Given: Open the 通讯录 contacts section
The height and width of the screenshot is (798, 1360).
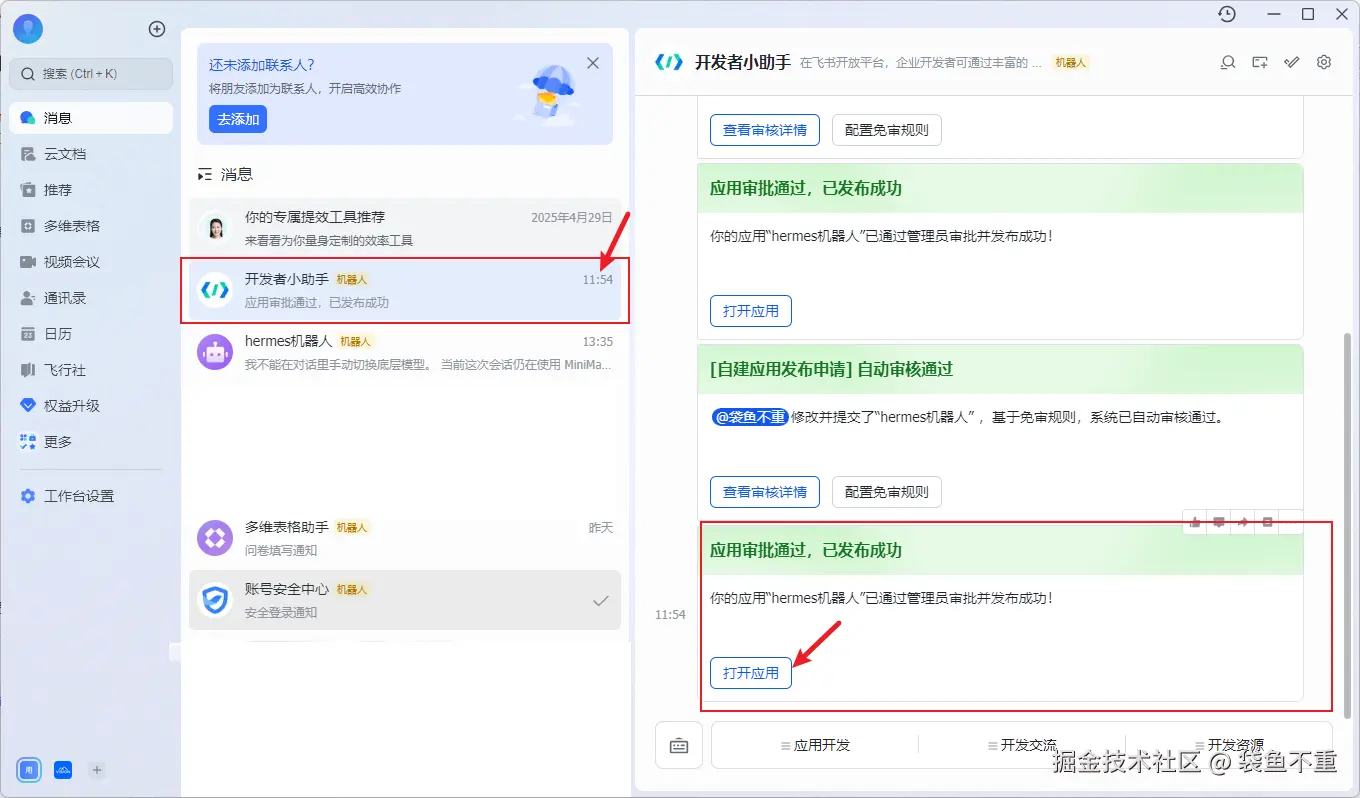Looking at the screenshot, I should point(91,298).
